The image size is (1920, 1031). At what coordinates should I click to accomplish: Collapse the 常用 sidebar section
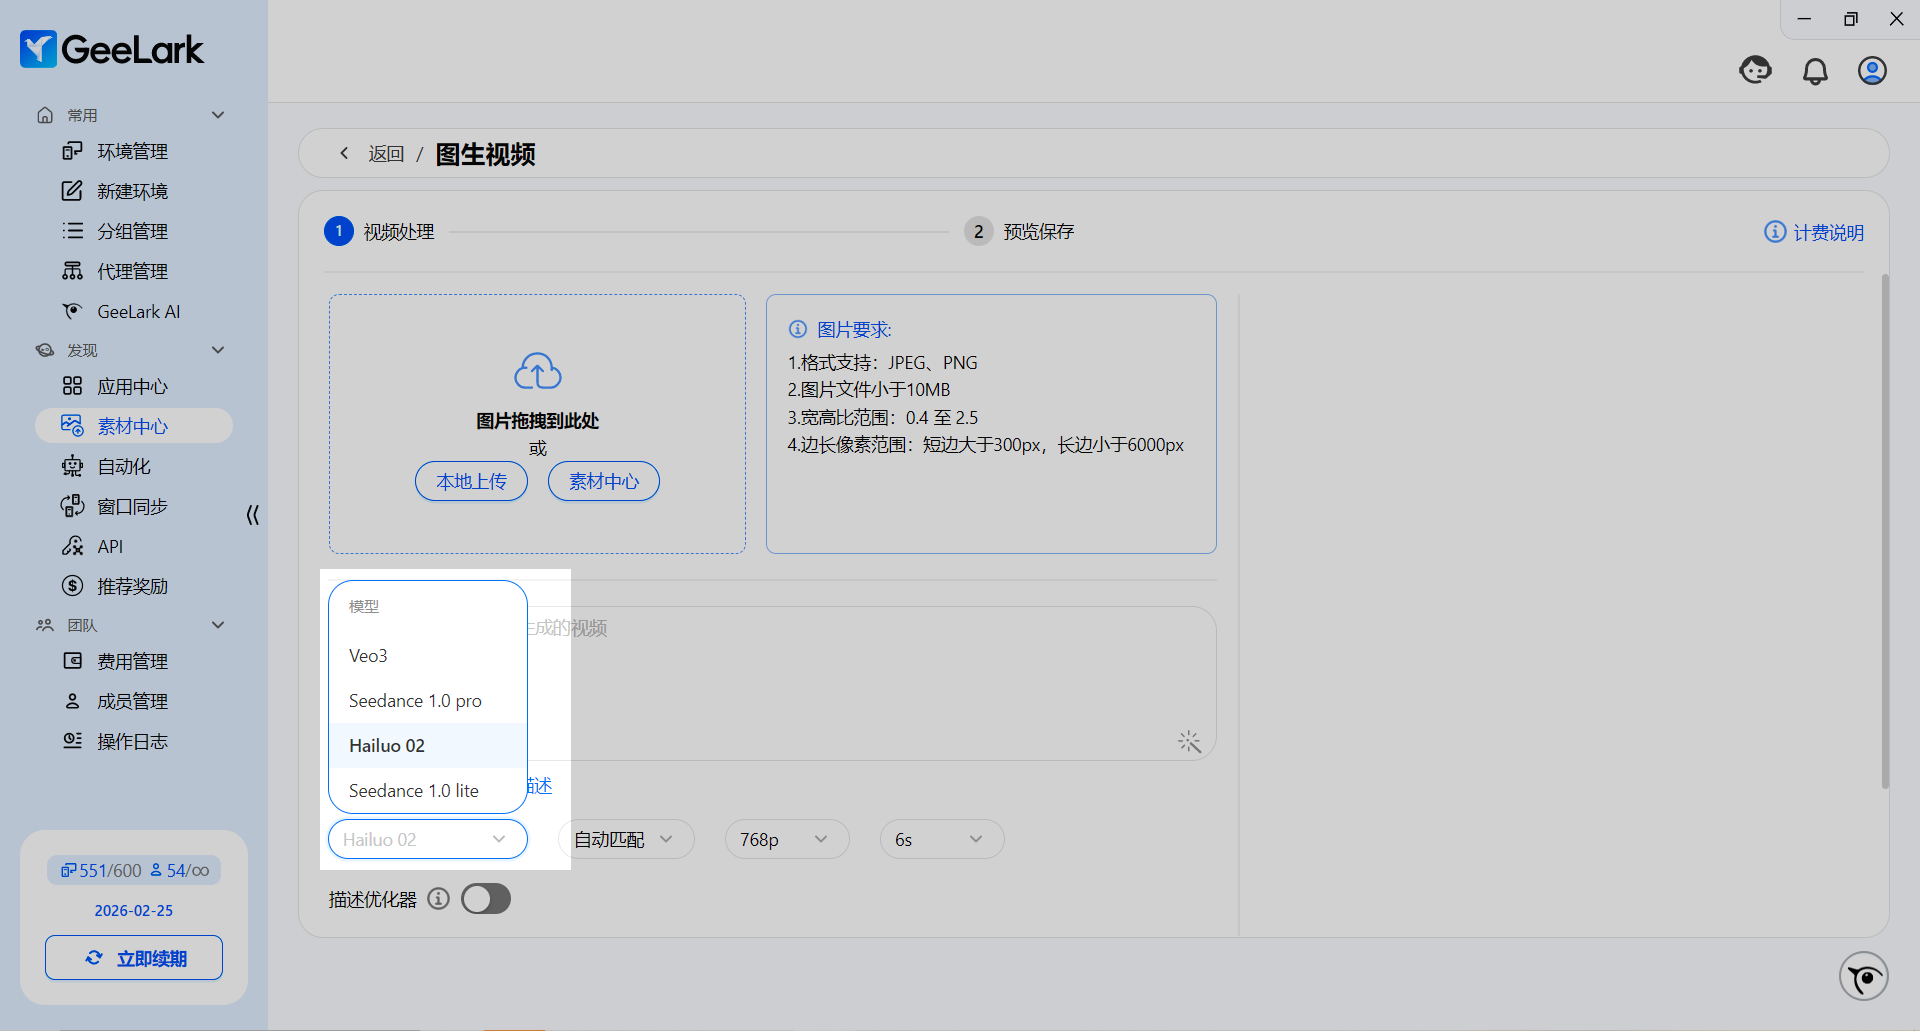point(218,115)
